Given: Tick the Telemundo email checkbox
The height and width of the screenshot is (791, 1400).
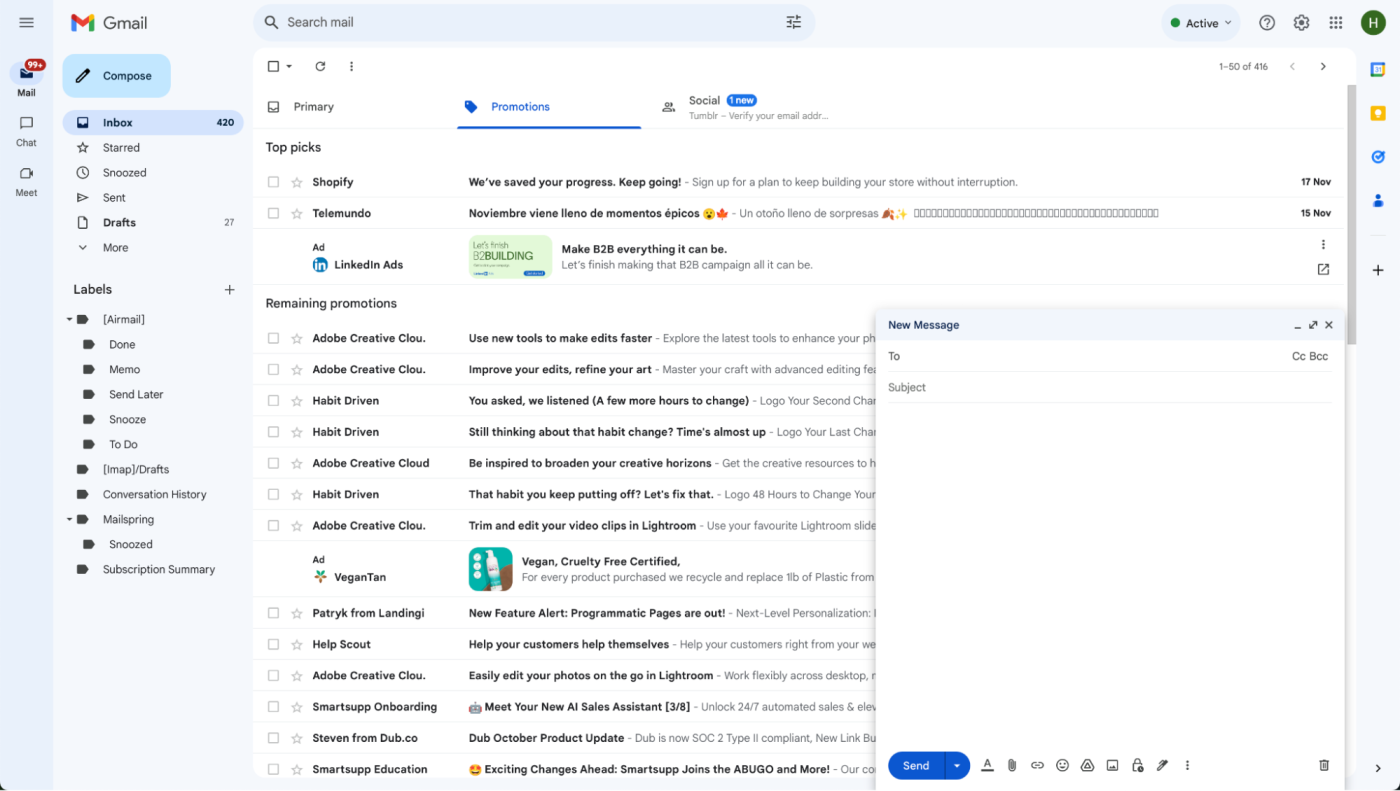Looking at the screenshot, I should (x=273, y=213).
